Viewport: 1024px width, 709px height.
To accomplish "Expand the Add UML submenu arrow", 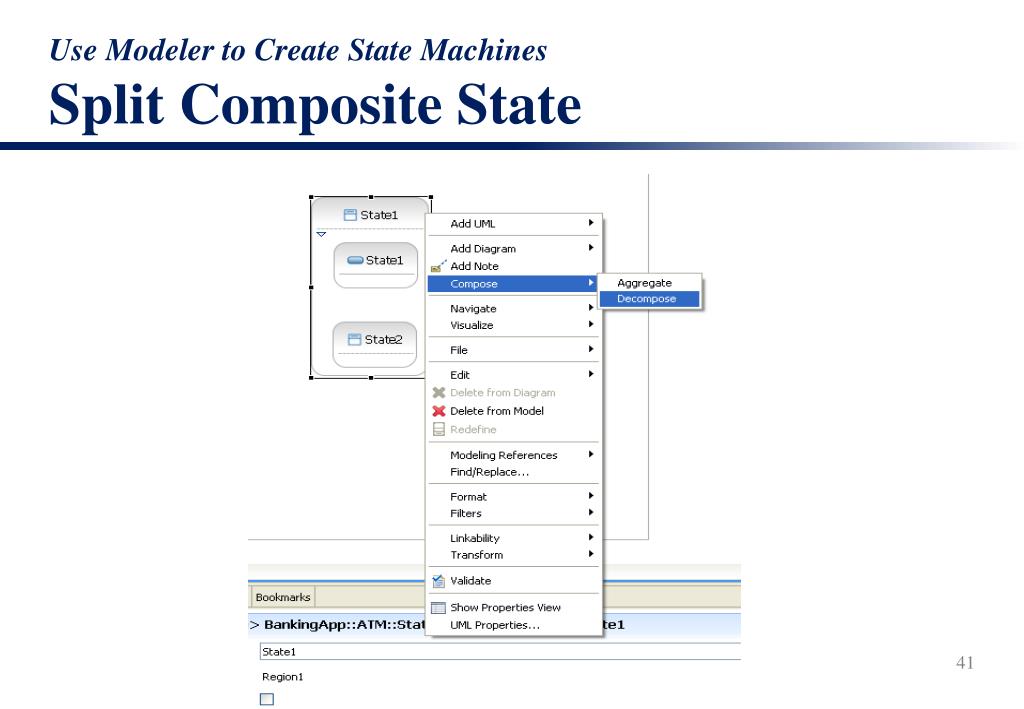I will (590, 223).
